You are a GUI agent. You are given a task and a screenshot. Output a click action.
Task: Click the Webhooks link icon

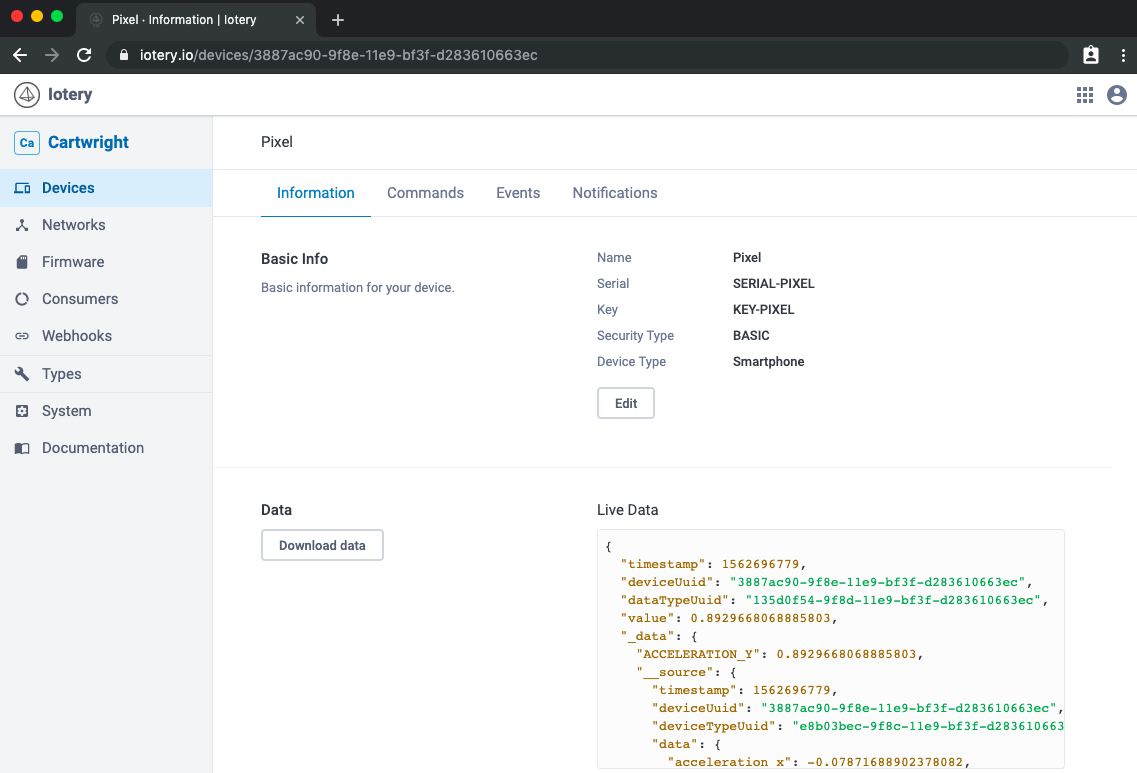(22, 336)
